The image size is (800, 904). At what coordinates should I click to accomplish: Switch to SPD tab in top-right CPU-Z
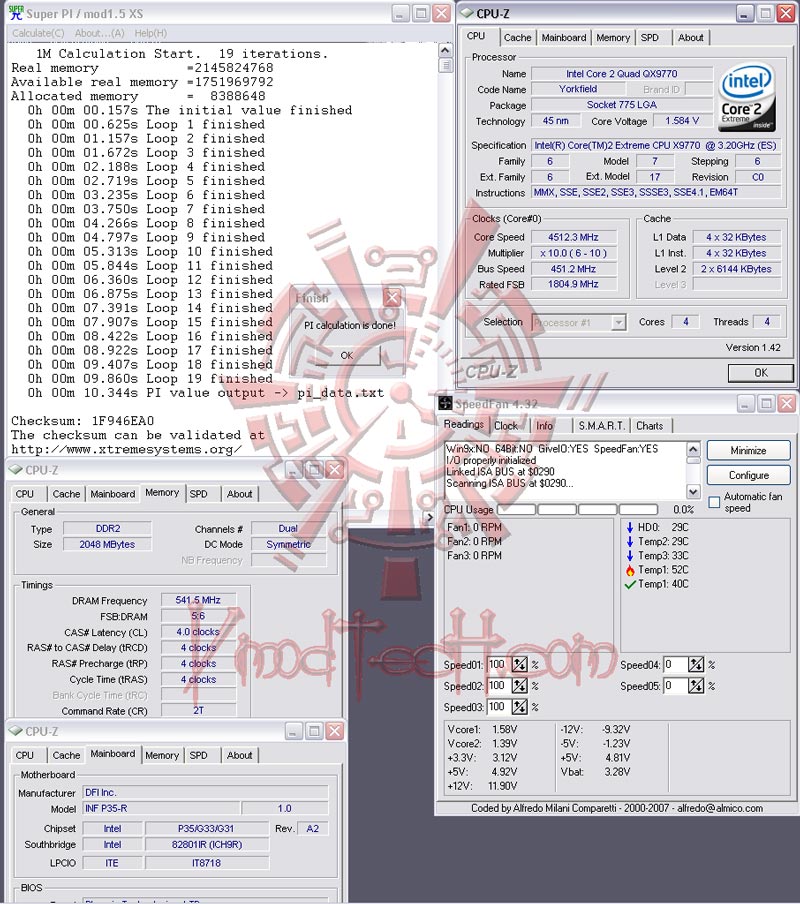(650, 37)
